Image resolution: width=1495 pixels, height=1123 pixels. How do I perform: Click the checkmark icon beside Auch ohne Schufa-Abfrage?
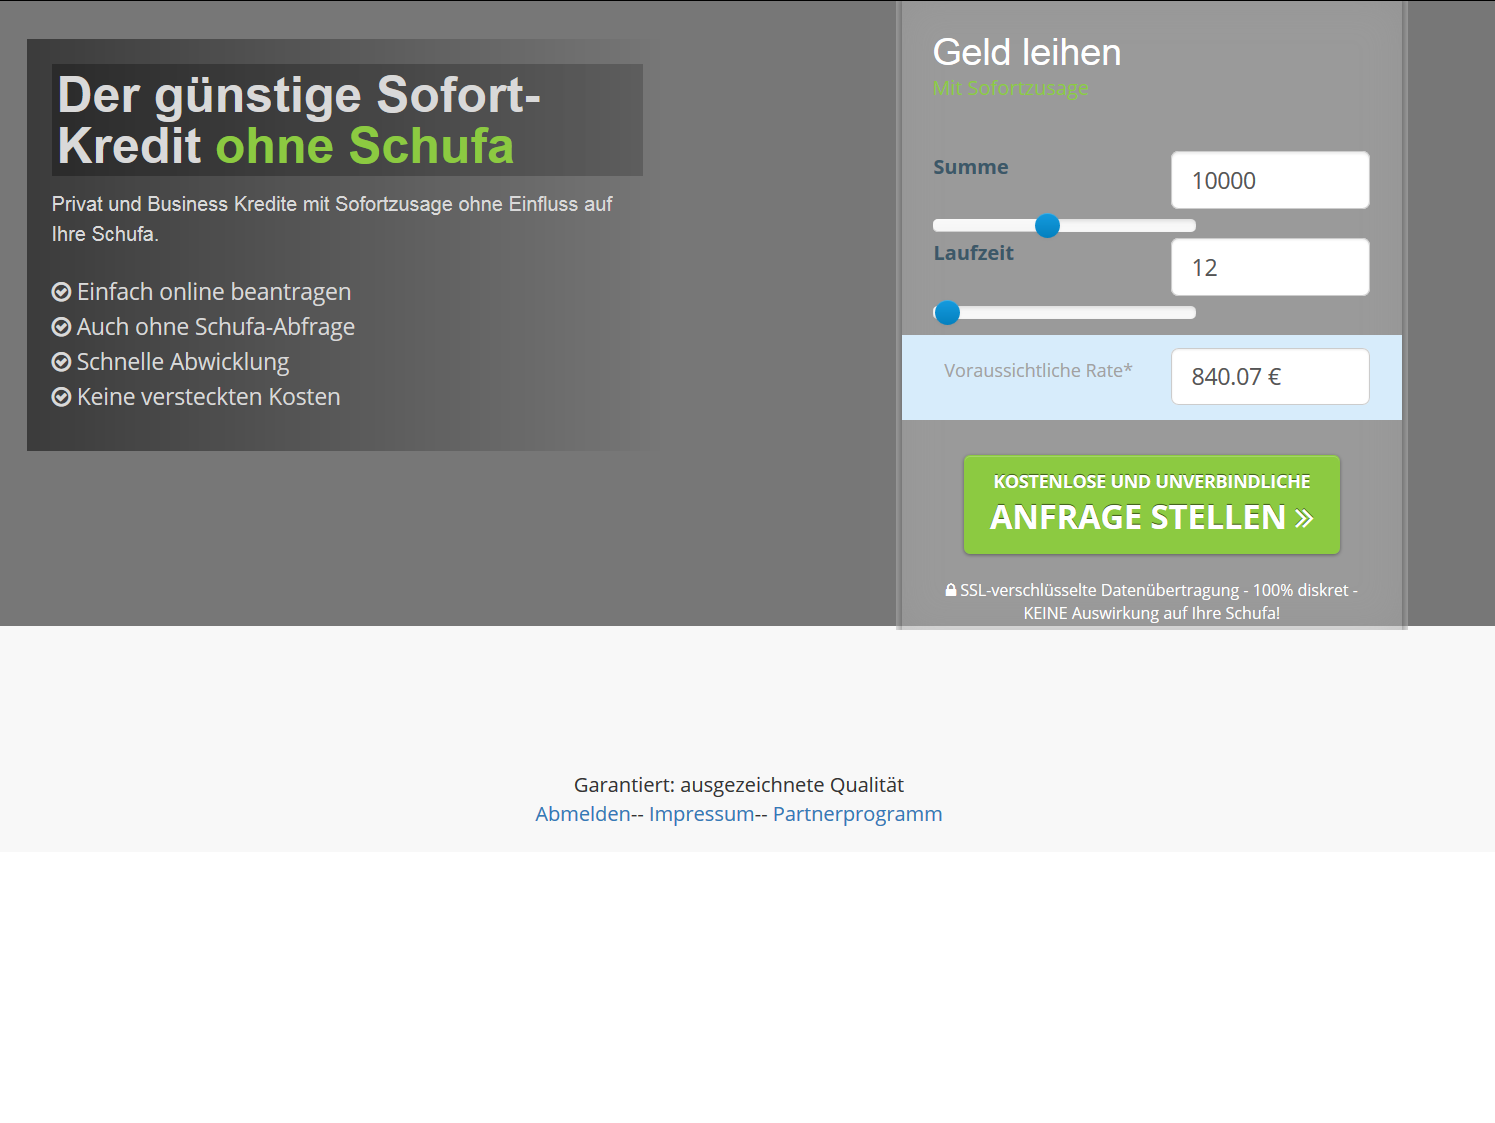point(61,327)
